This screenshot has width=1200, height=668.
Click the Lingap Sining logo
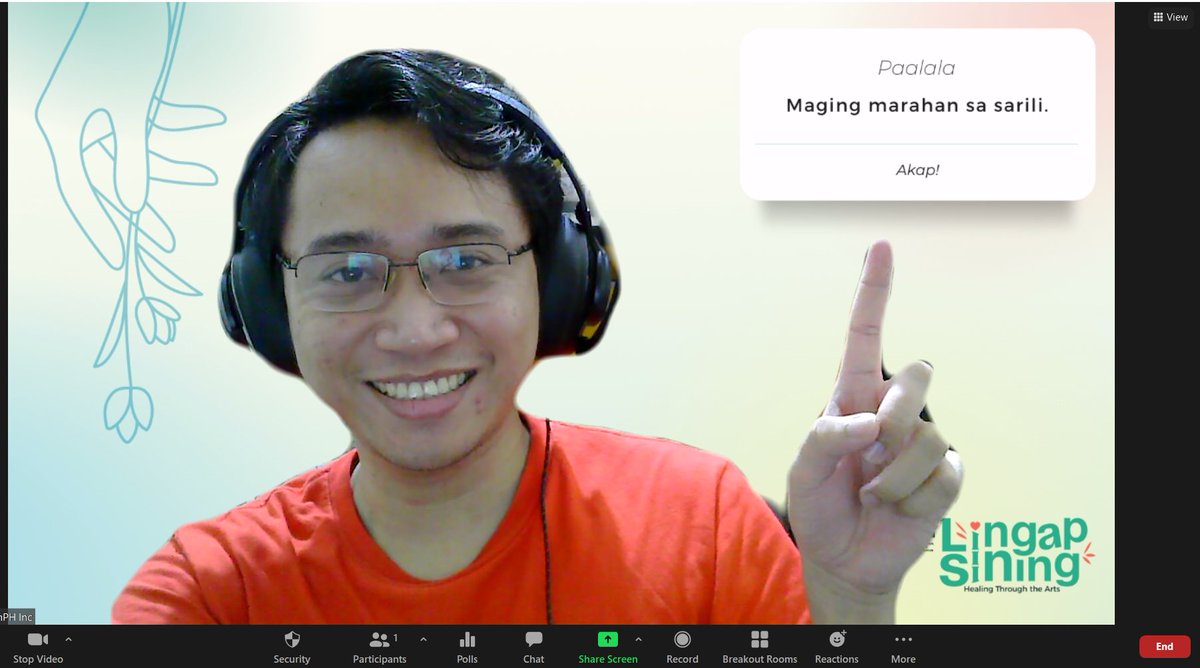tap(1016, 555)
